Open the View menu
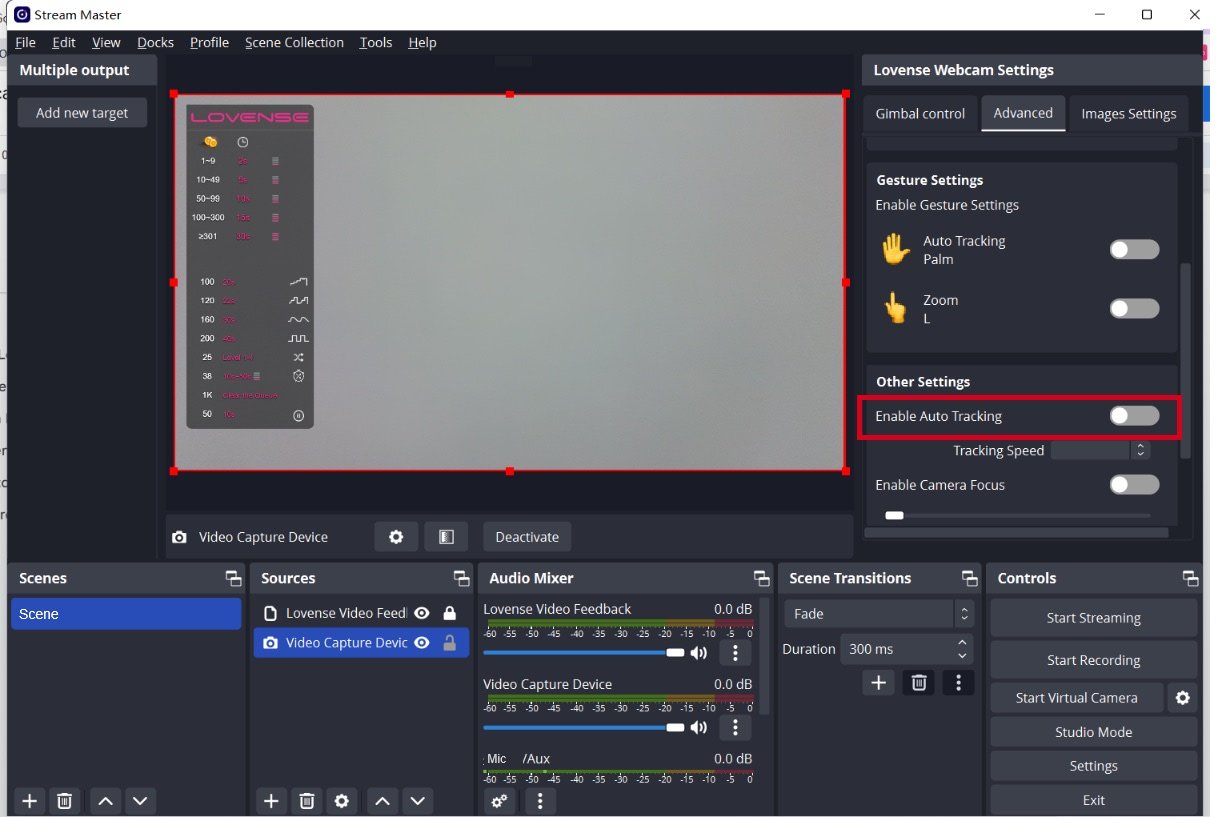Screen dimensions: 1216x817 click(106, 42)
